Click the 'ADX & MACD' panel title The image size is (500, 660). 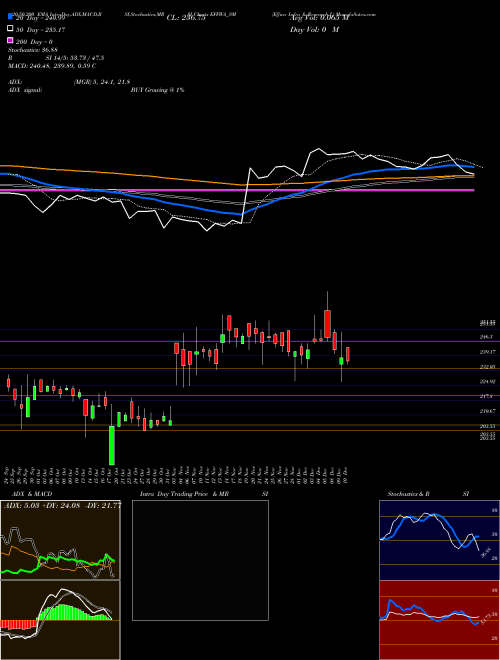pyautogui.click(x=32, y=494)
